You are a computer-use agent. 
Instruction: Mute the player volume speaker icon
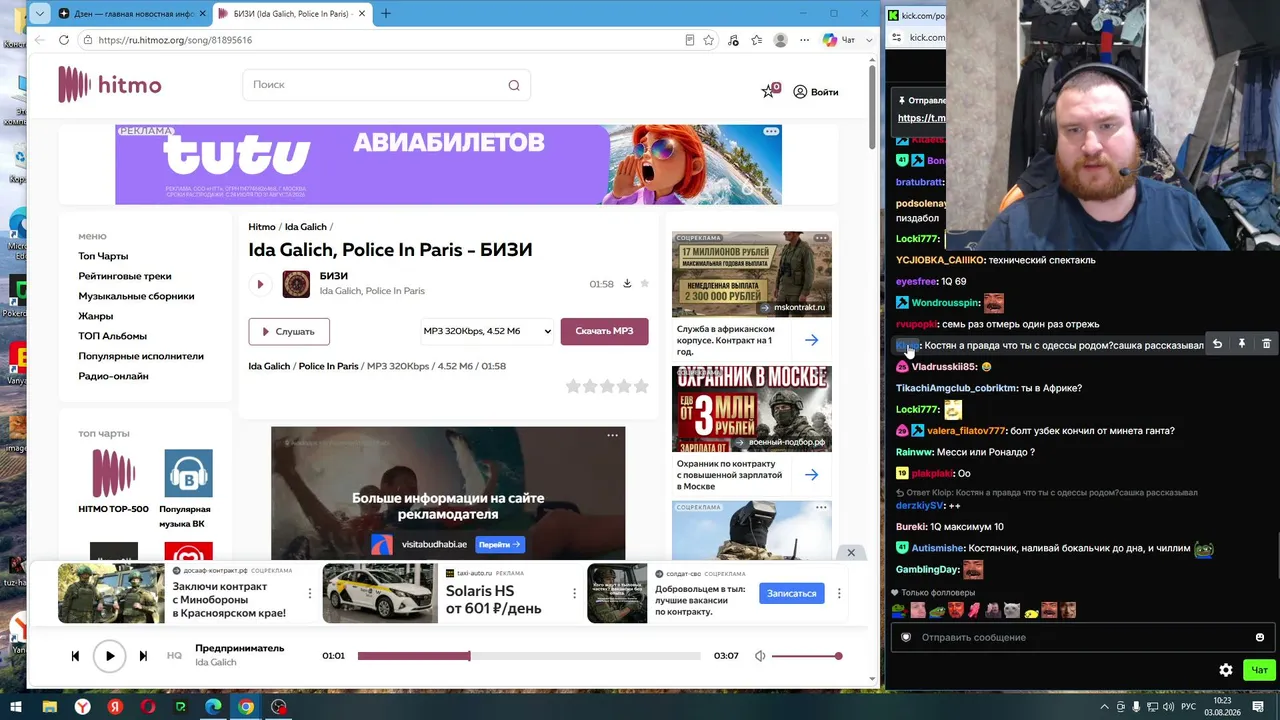click(760, 656)
